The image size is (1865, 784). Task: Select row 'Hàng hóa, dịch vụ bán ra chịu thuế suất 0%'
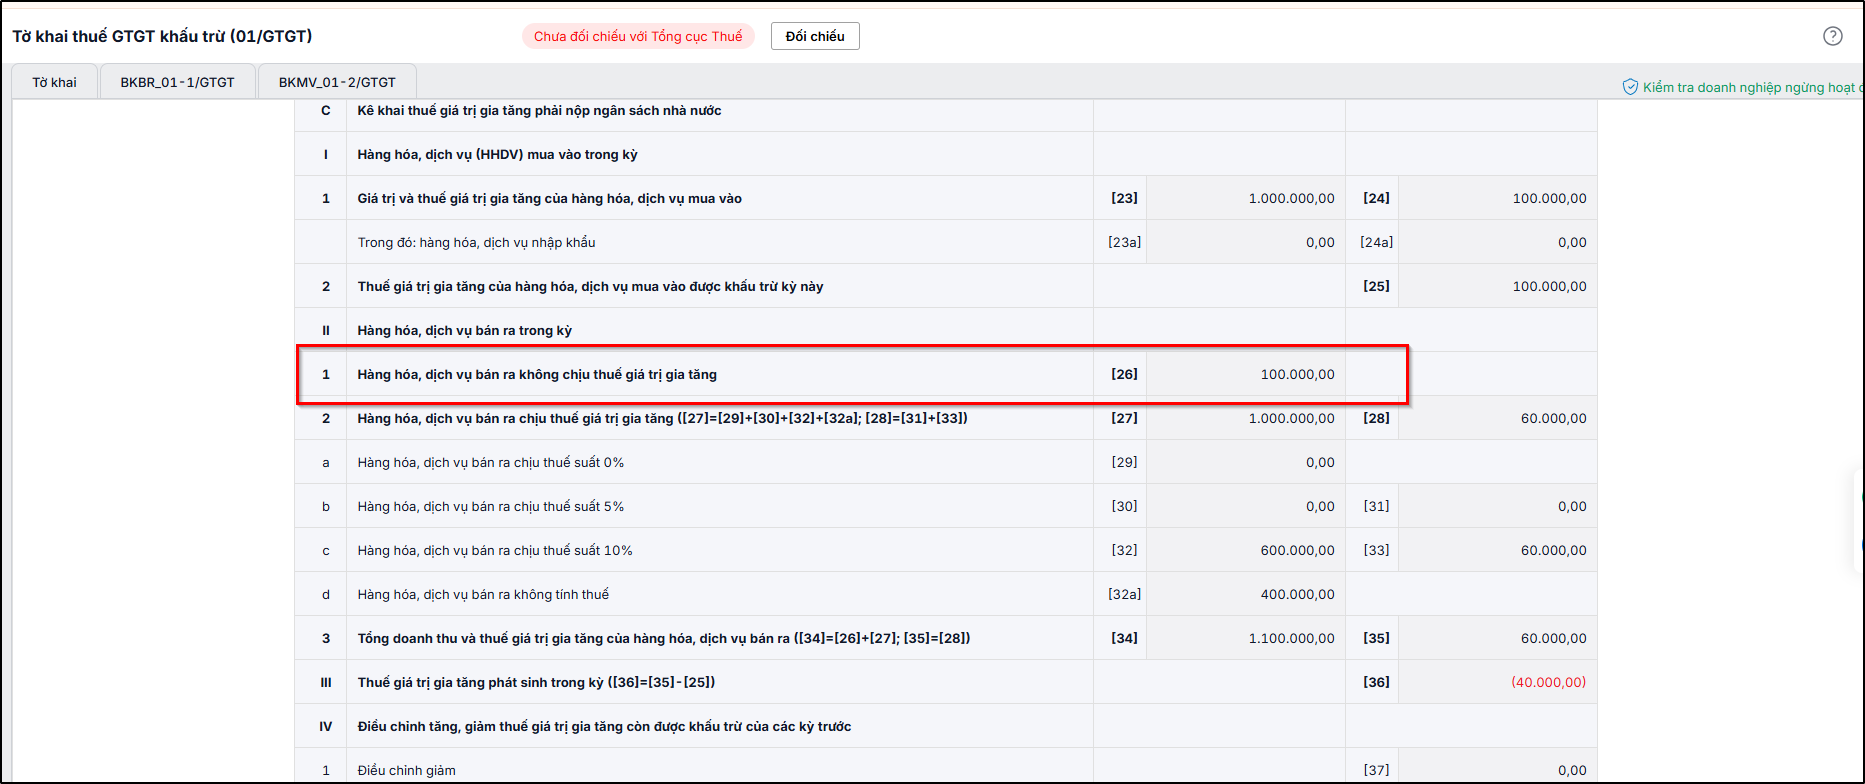[x=945, y=462]
